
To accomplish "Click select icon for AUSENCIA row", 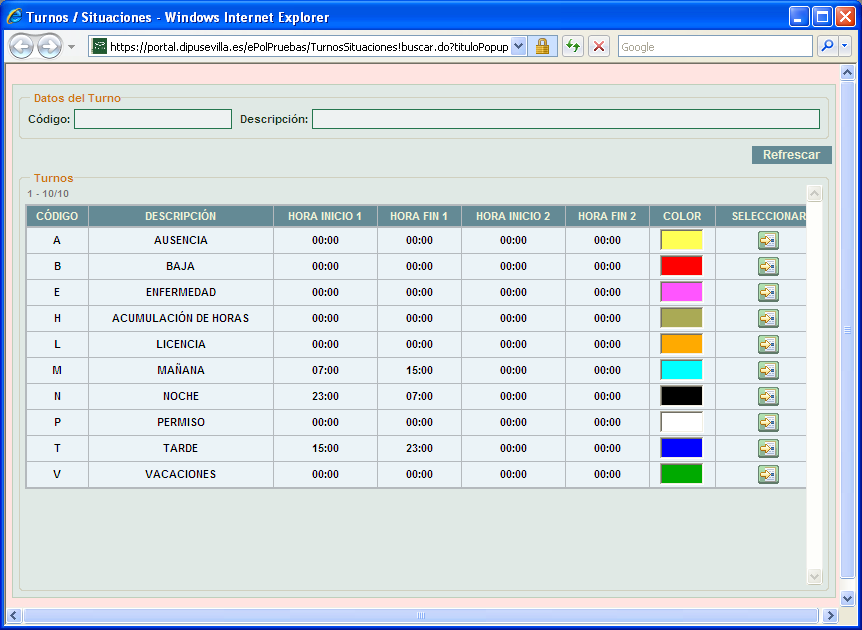I will (x=767, y=240).
